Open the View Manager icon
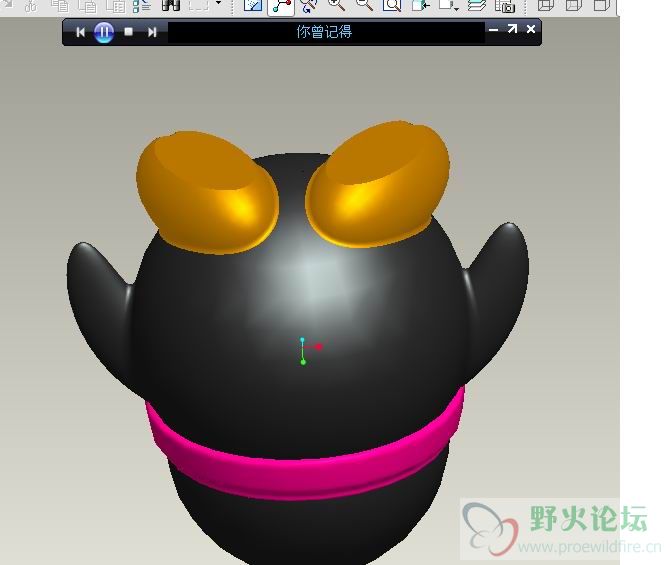The height and width of the screenshot is (565, 671). pos(505,6)
